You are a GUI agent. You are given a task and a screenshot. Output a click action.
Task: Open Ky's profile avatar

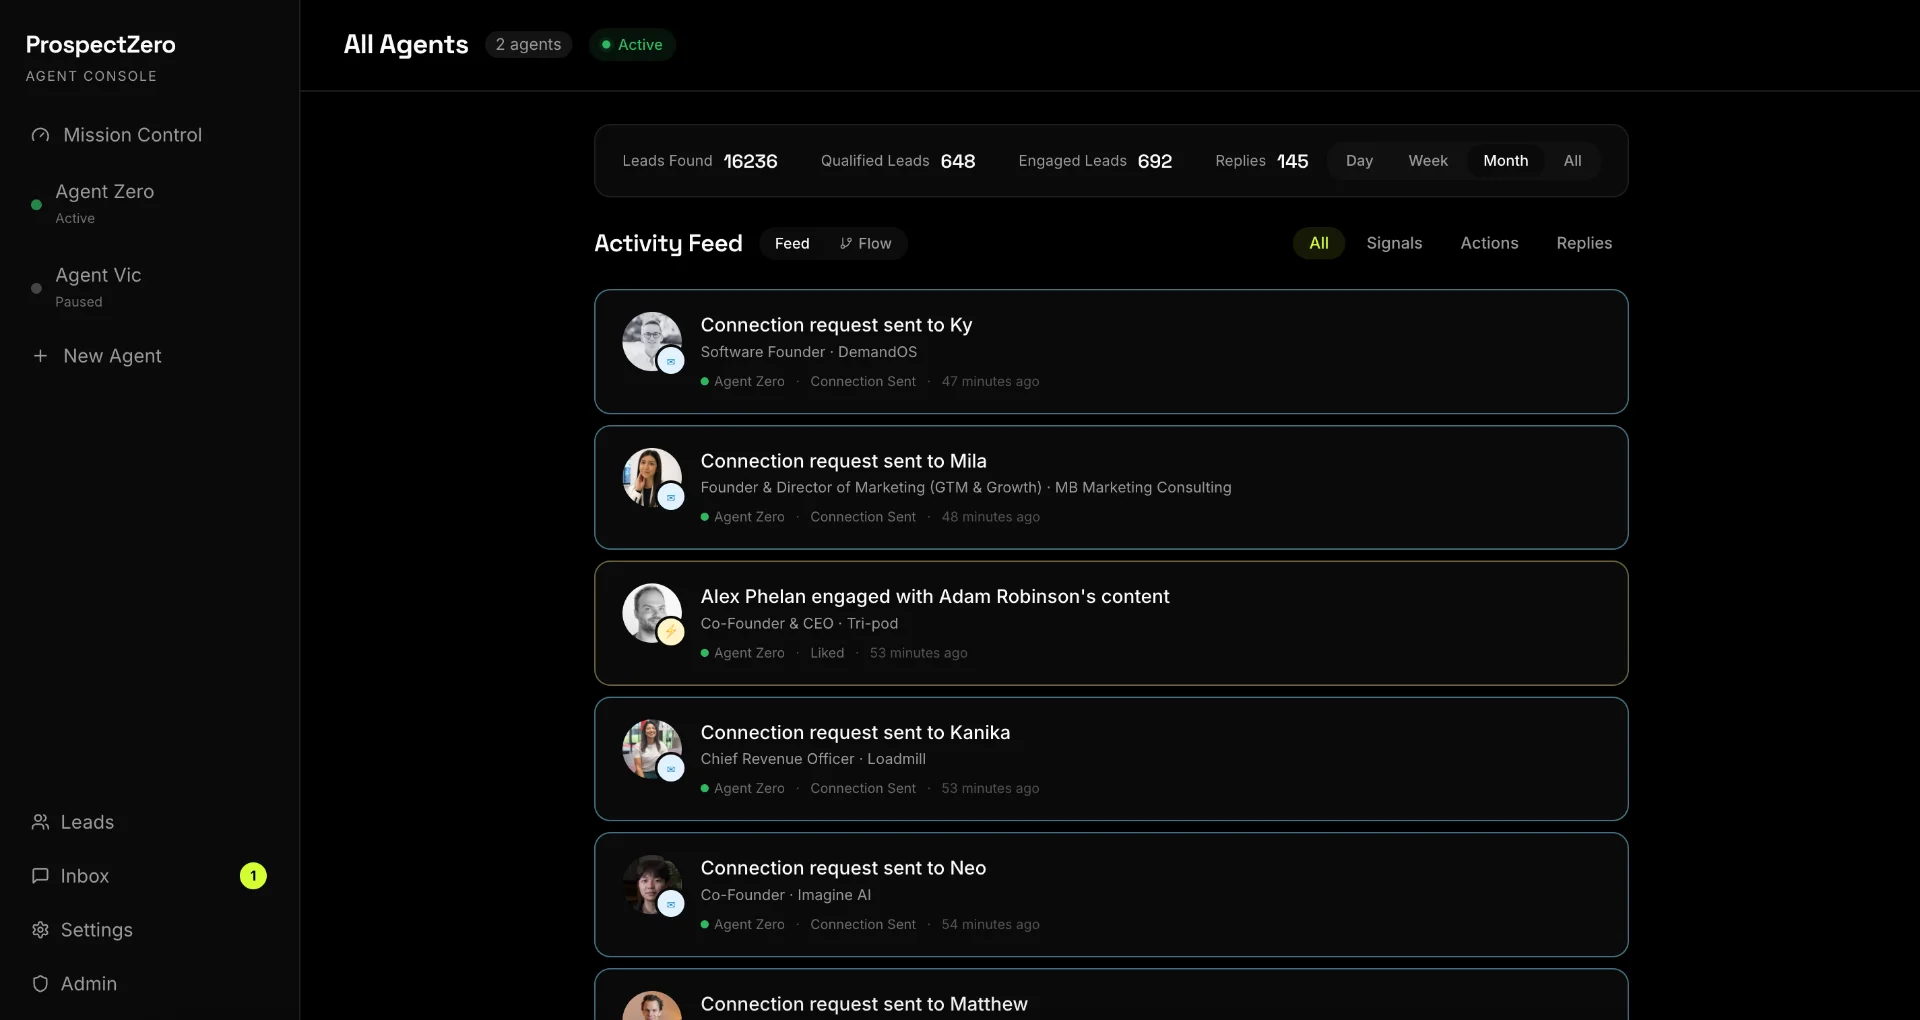pos(652,342)
